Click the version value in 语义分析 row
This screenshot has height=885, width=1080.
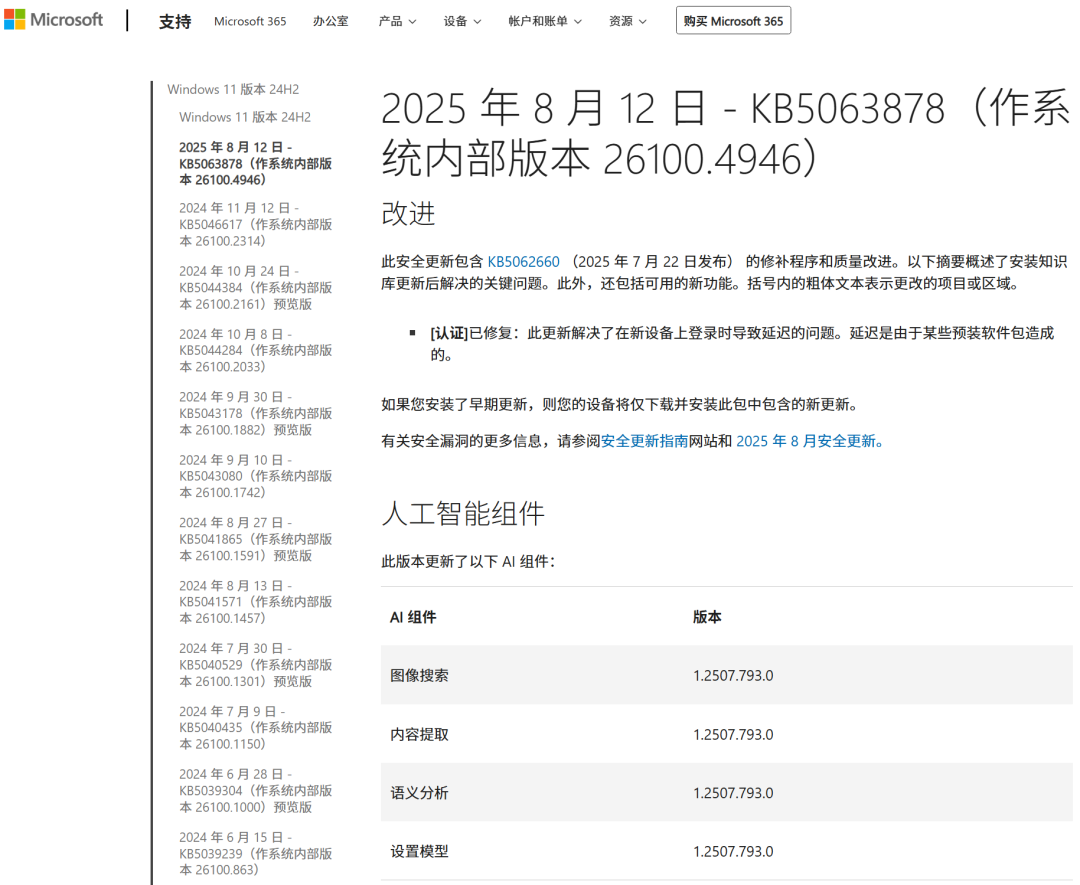point(733,793)
